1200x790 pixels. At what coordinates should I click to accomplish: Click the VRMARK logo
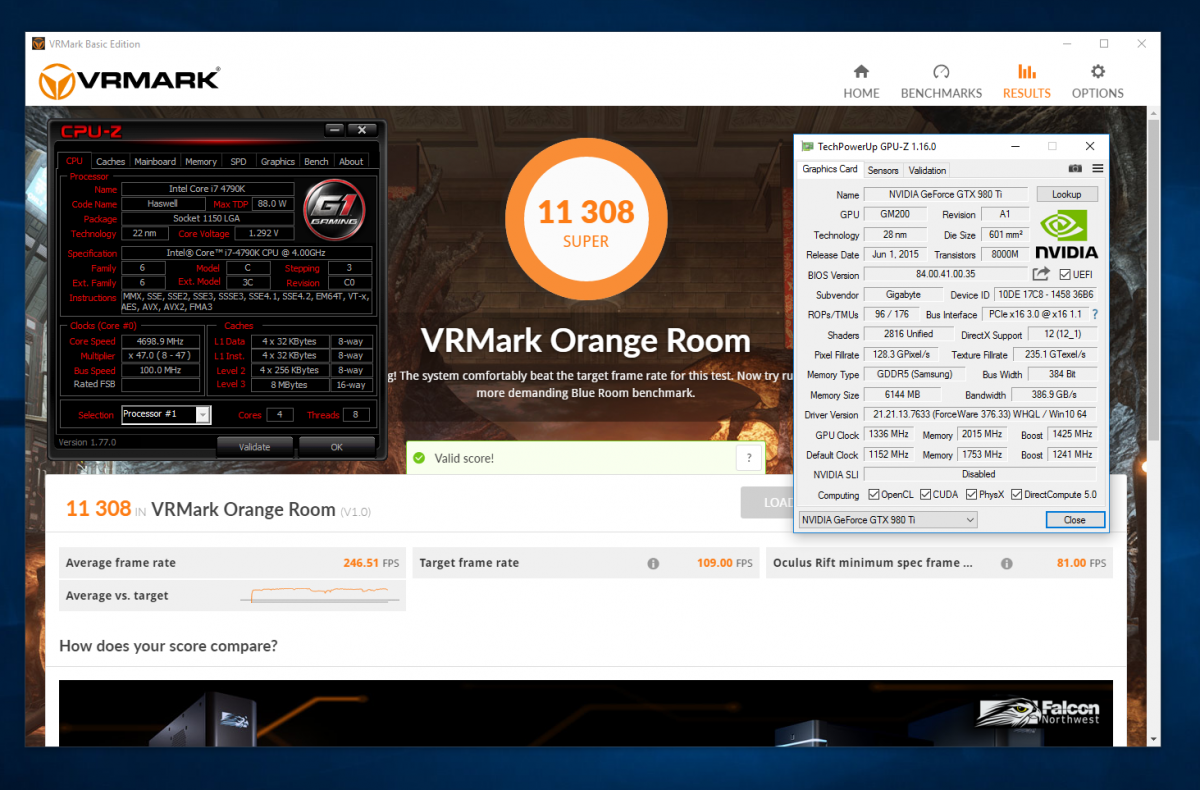(x=129, y=80)
